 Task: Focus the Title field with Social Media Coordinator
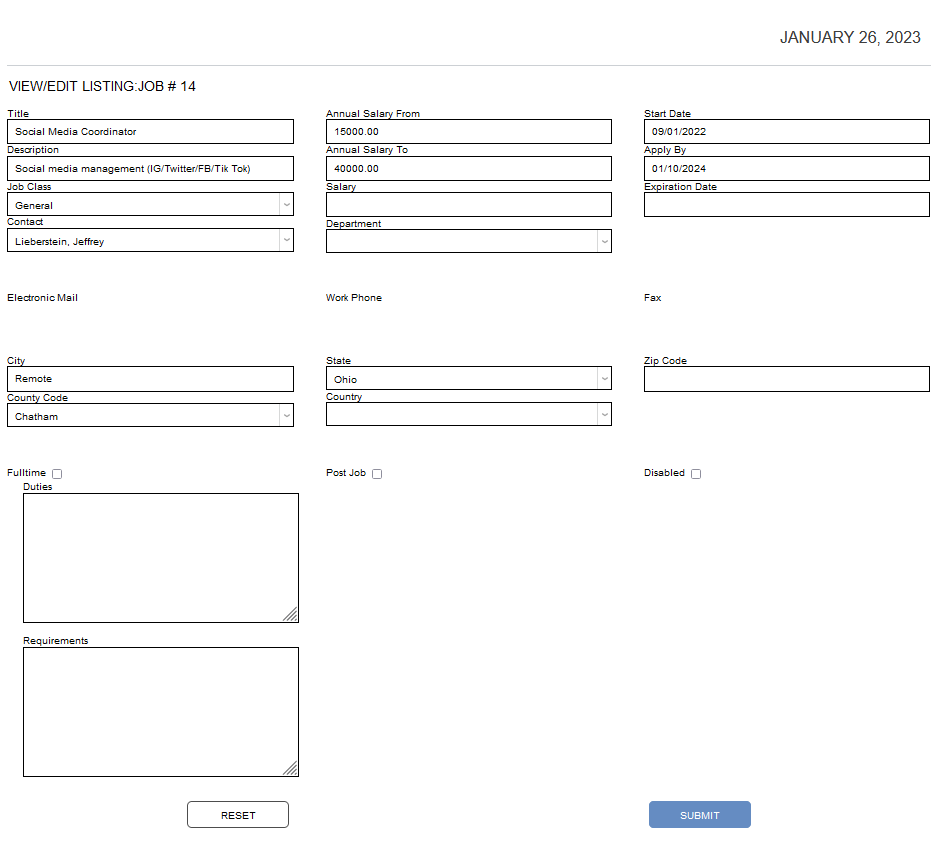click(x=150, y=131)
